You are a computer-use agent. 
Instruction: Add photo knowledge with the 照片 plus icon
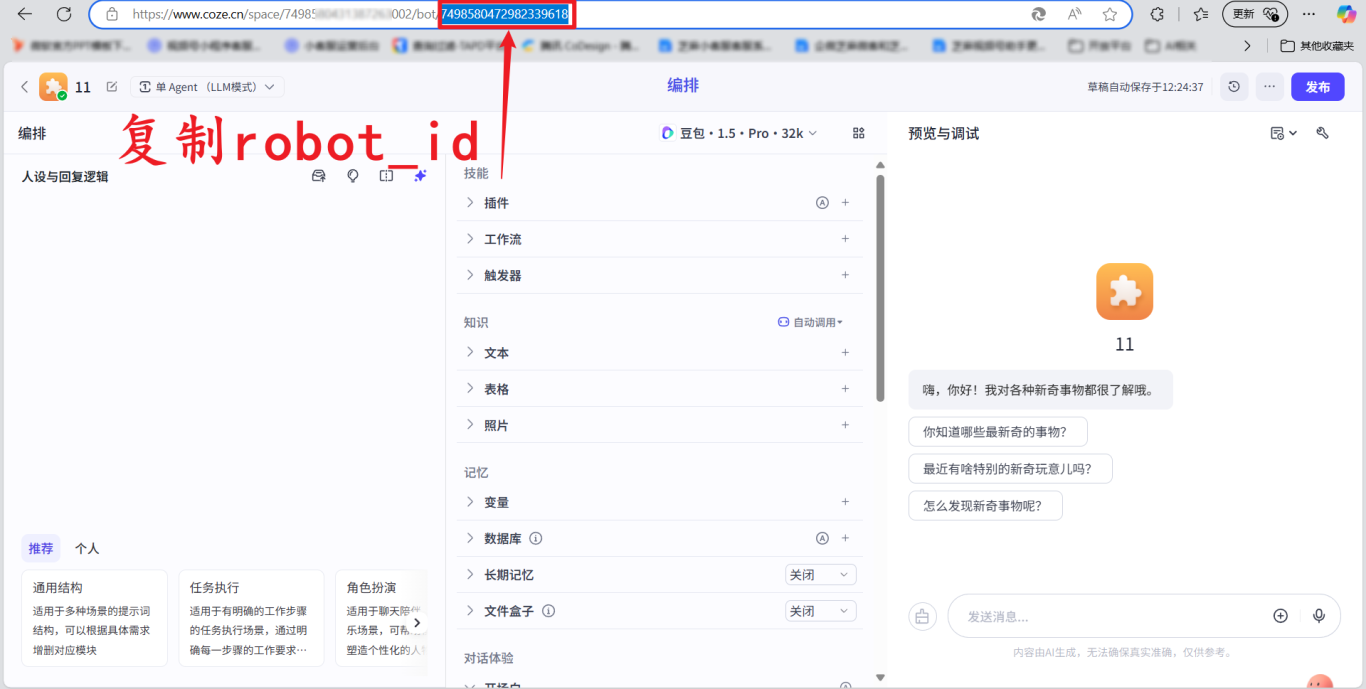click(845, 424)
